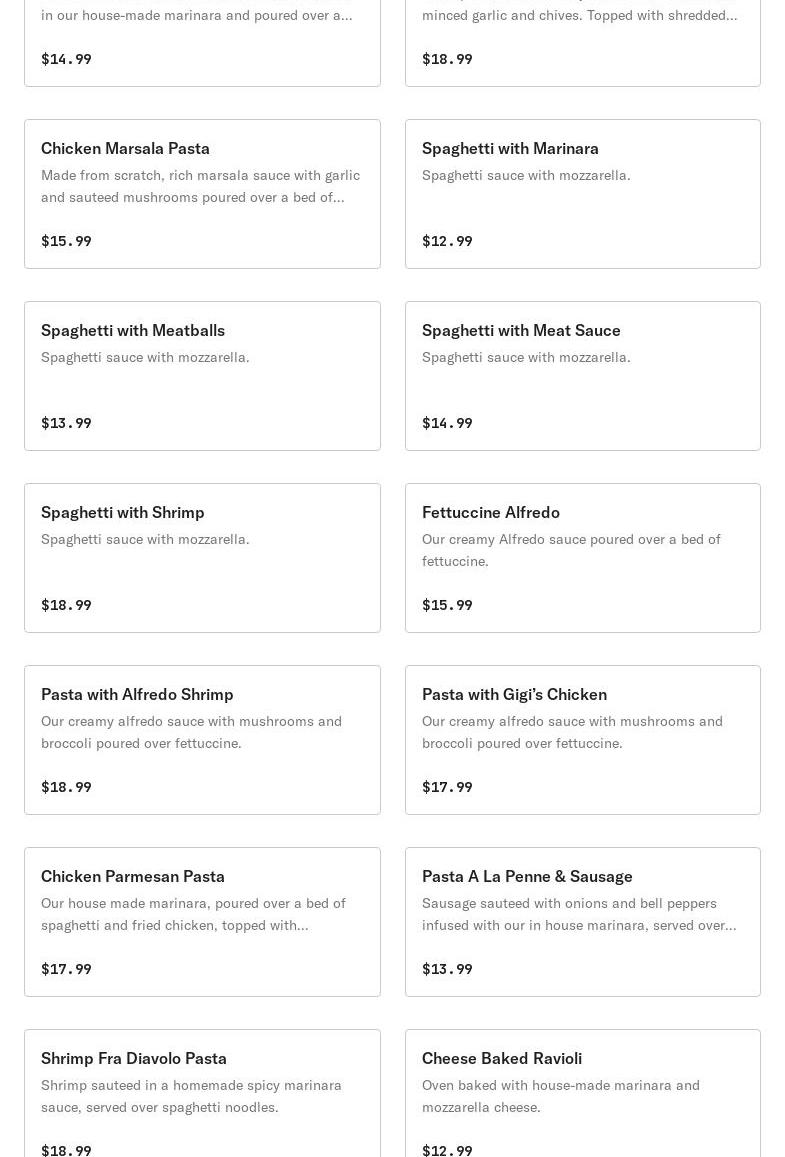Click the $17.99 price of Chicken Parmesan Pasta

click(66, 969)
